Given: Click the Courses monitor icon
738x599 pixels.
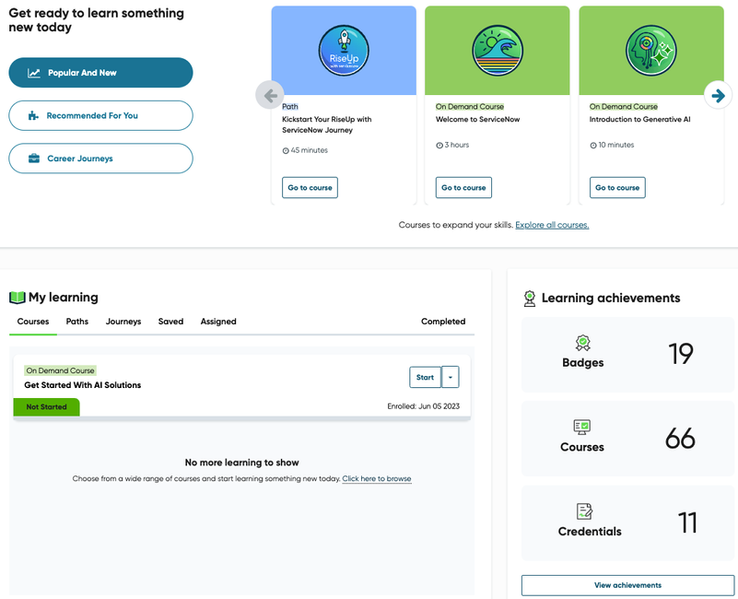Looking at the screenshot, I should click(582, 427).
